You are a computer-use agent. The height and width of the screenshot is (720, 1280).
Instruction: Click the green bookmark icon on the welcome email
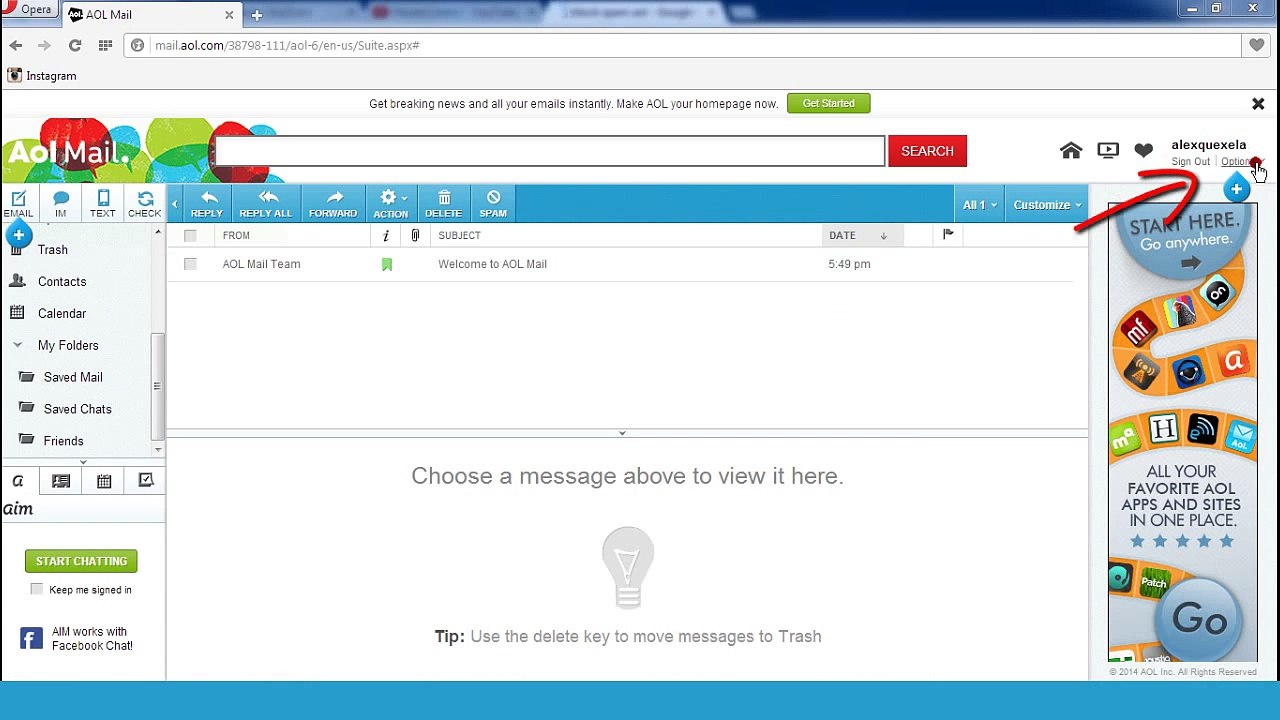pyautogui.click(x=387, y=264)
